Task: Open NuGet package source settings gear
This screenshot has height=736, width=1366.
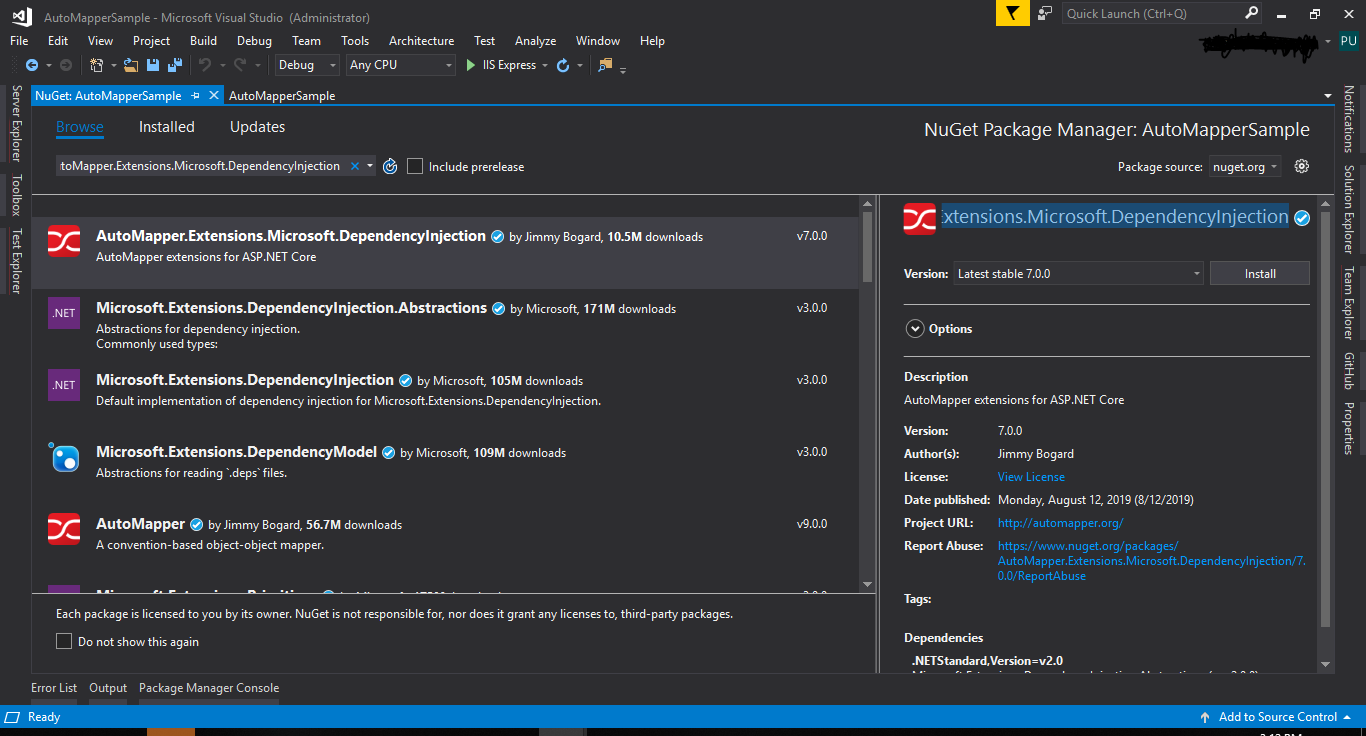Action: 1301,166
